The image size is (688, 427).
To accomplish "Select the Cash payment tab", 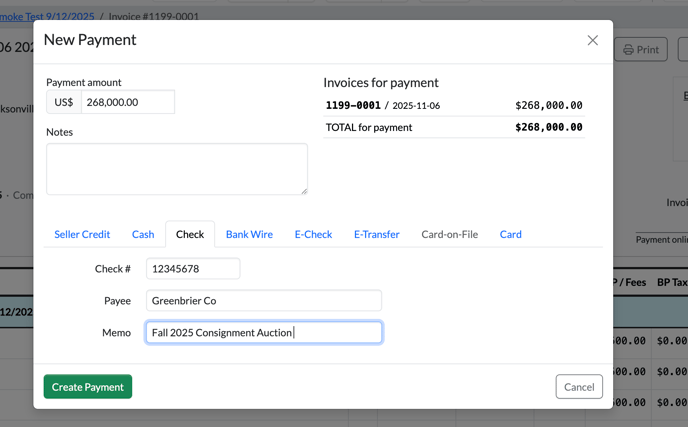I will point(143,234).
